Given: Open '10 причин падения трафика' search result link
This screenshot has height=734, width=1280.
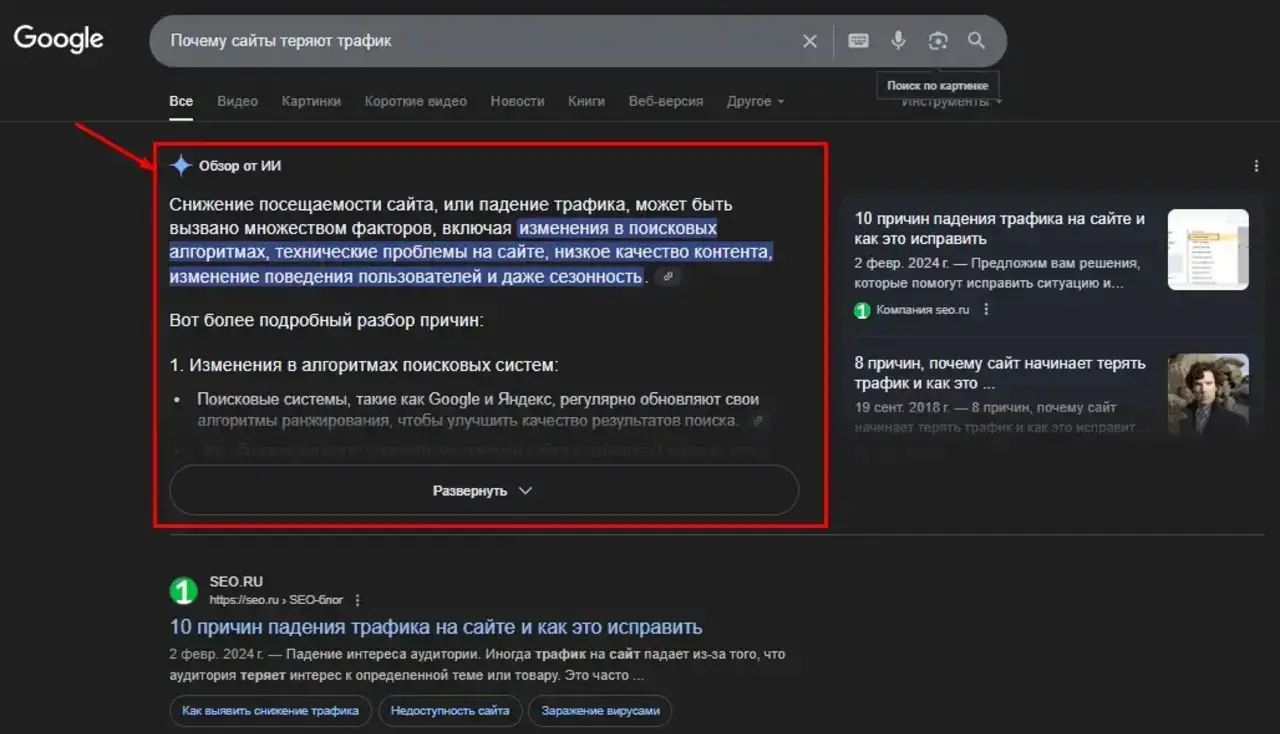Looking at the screenshot, I should coord(435,627).
